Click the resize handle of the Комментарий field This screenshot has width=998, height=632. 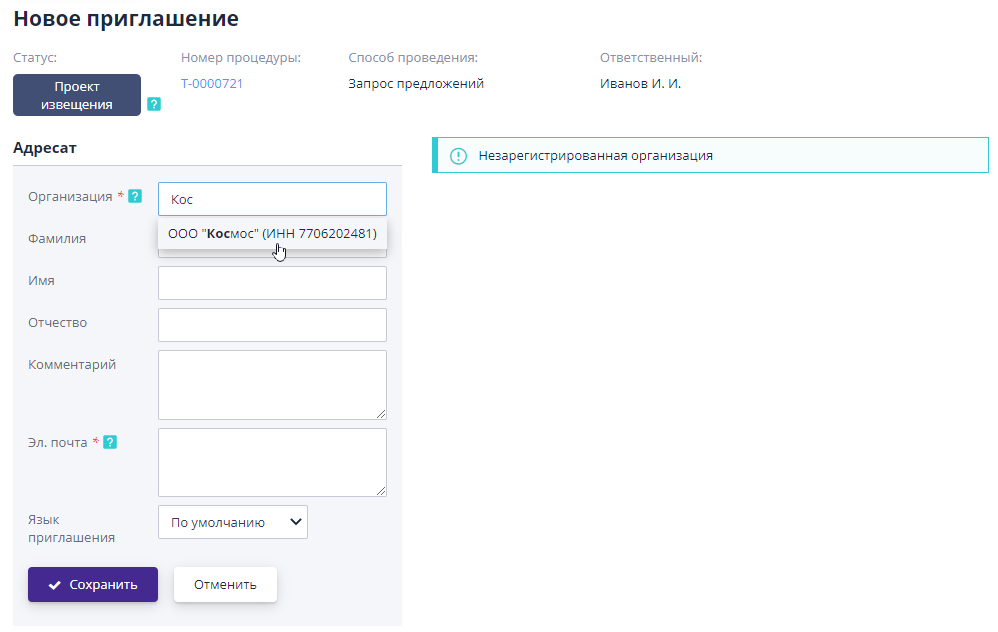pyautogui.click(x=382, y=414)
